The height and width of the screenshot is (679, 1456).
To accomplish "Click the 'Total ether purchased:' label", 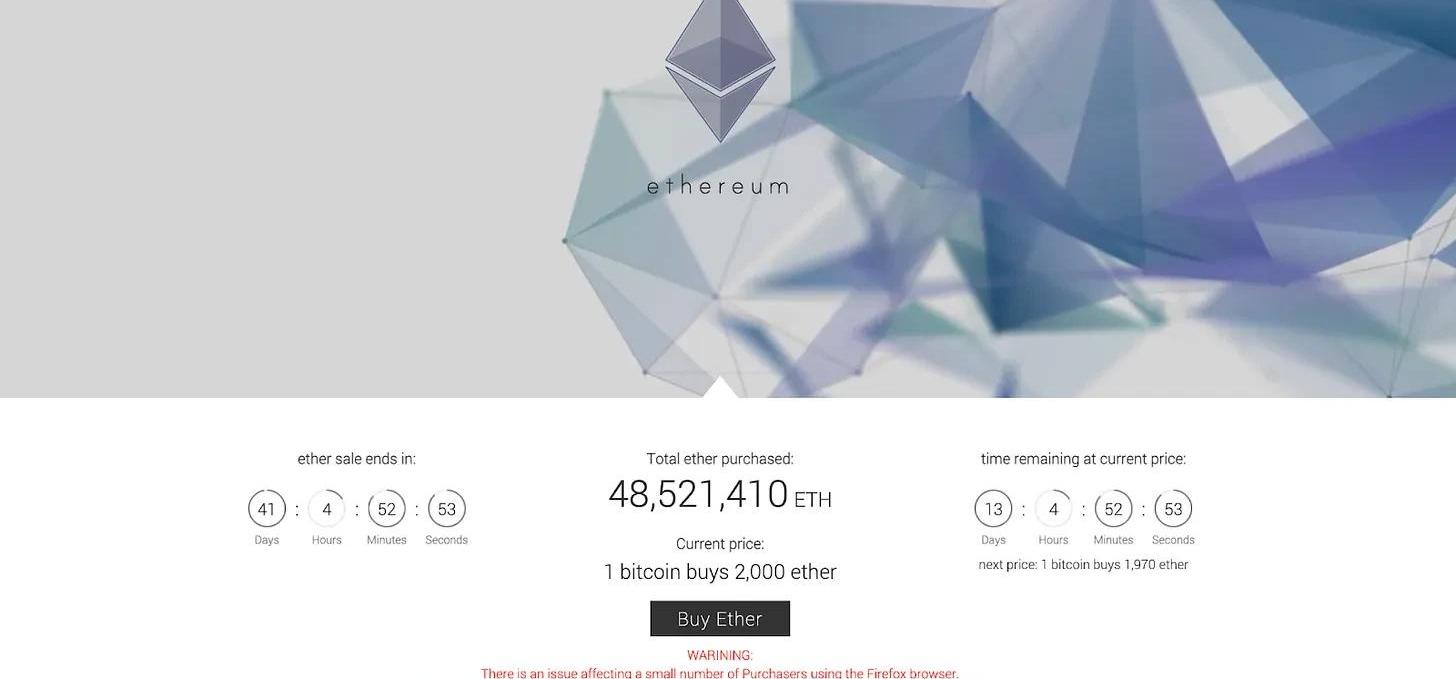I will pos(720,459).
